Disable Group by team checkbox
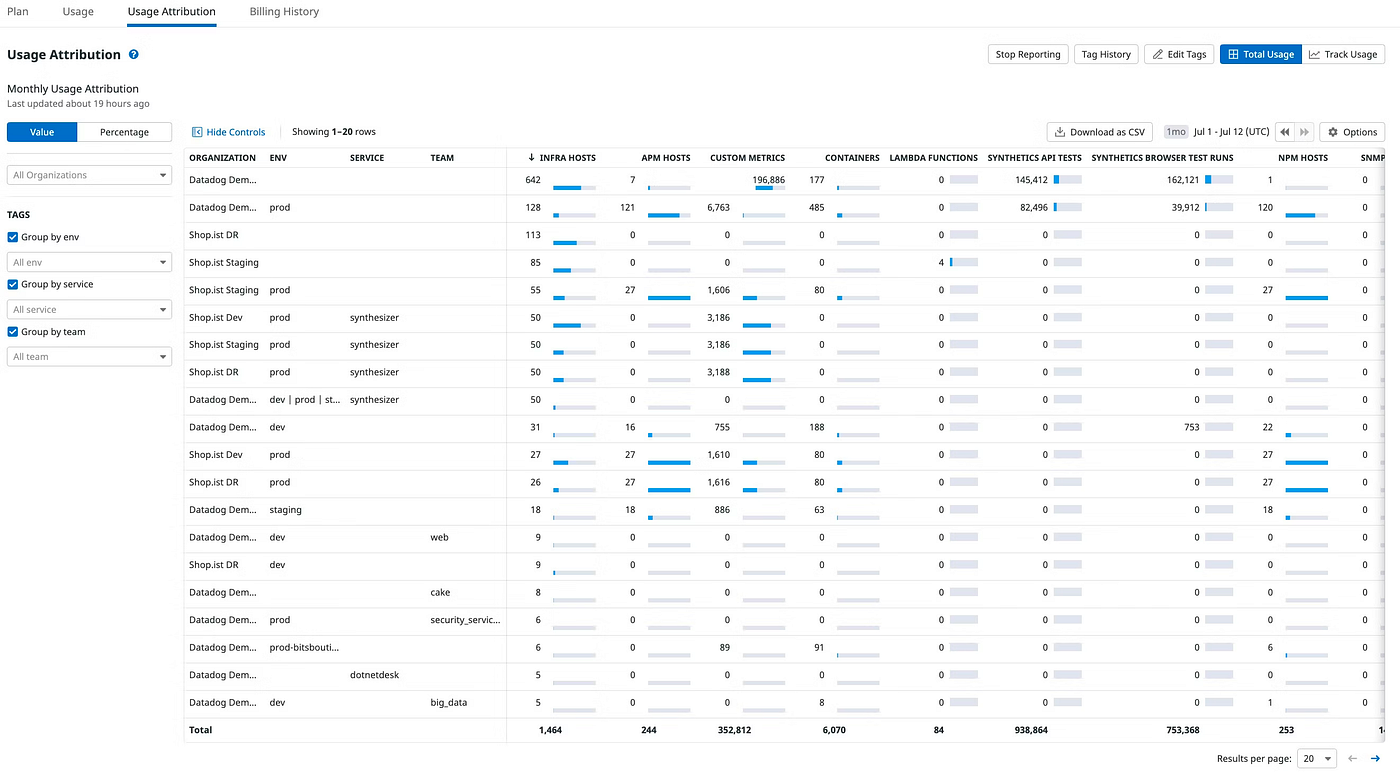Screen dimensions: 1400x775 (x=13, y=332)
